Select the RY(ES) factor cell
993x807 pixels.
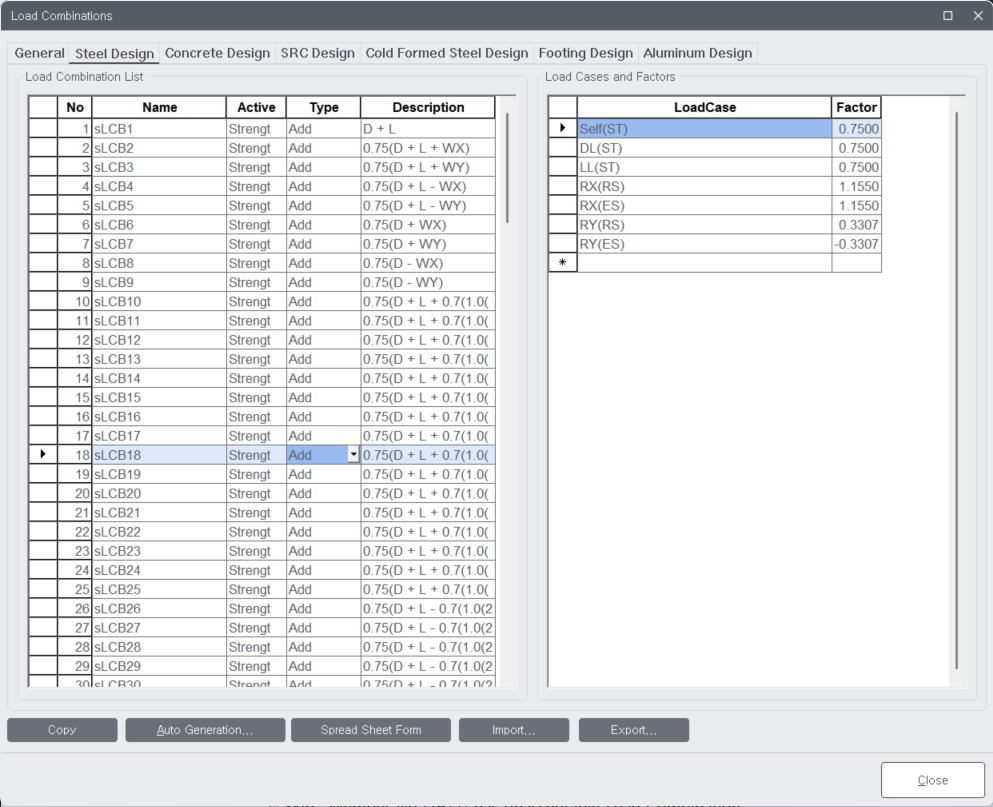point(855,243)
